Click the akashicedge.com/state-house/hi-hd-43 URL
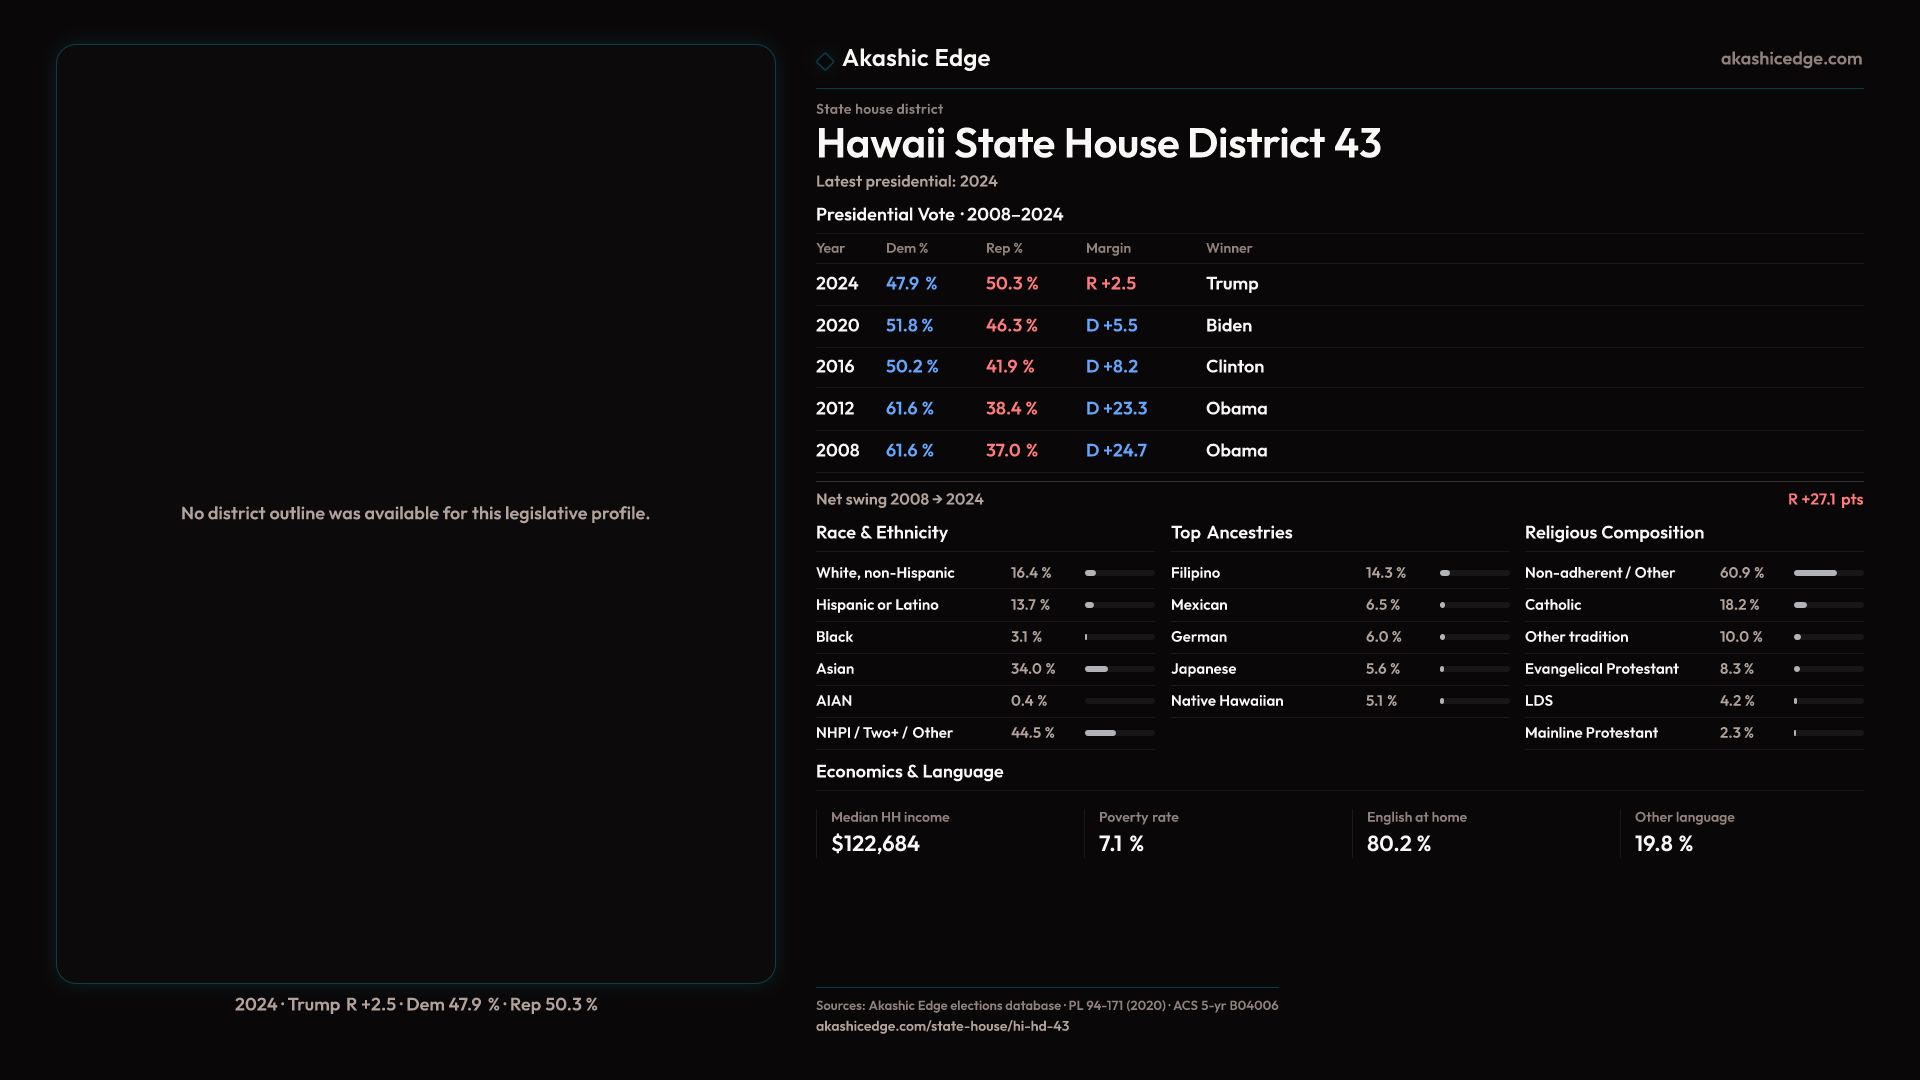The image size is (1920, 1080). [x=942, y=1026]
